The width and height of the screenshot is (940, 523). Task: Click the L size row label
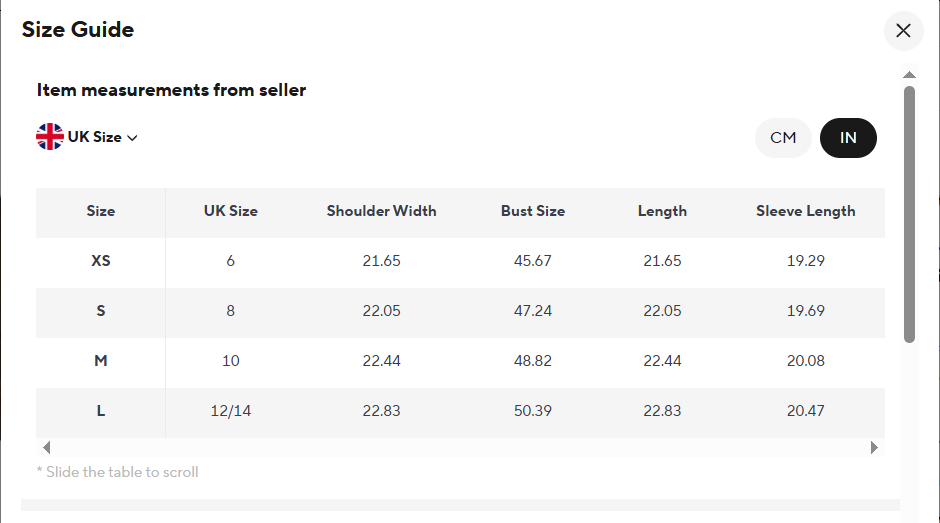click(101, 411)
